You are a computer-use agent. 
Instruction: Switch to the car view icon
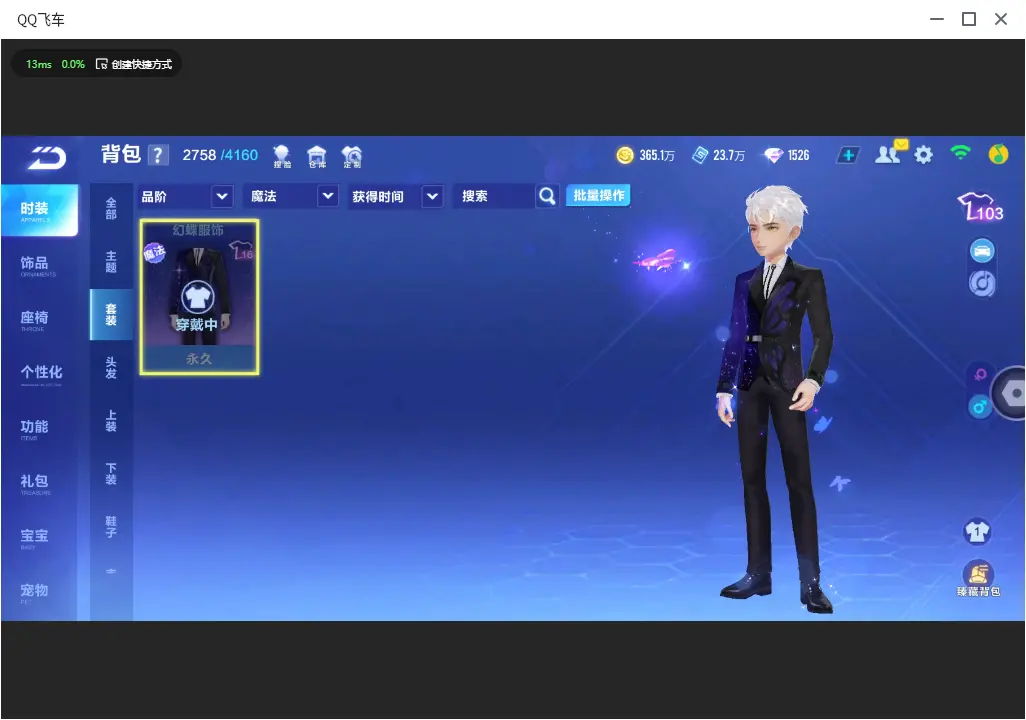pos(982,251)
